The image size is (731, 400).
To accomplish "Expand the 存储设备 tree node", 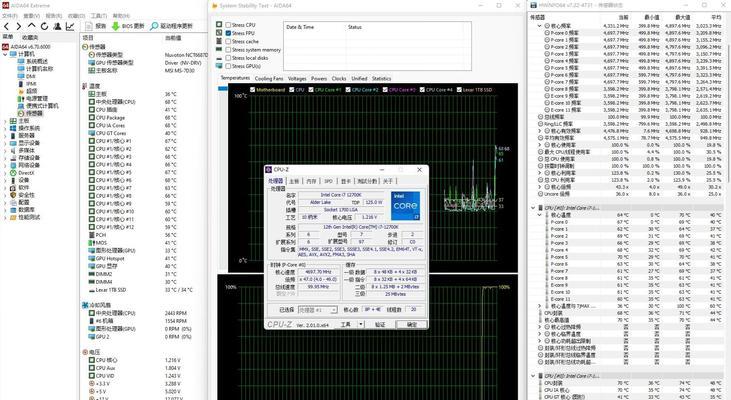I will pos(6,158).
